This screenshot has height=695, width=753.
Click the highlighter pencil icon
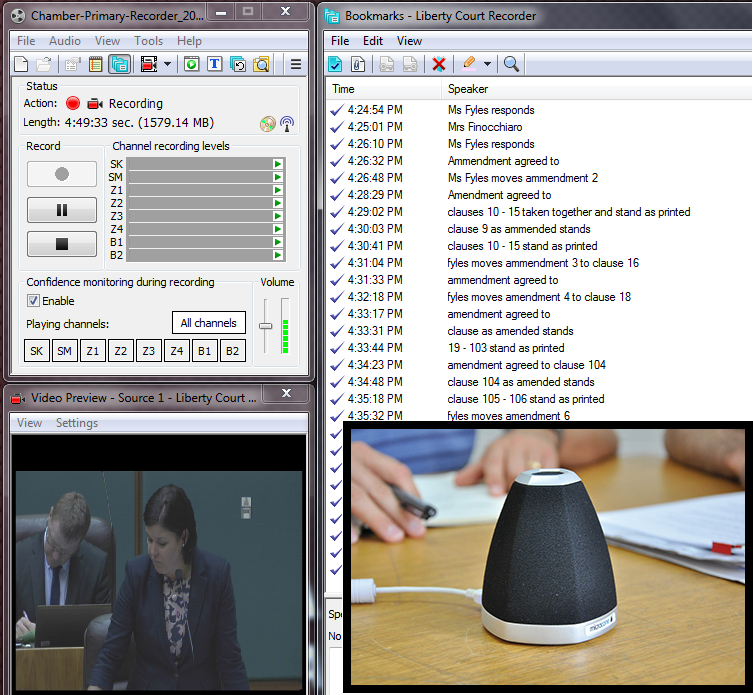point(469,63)
